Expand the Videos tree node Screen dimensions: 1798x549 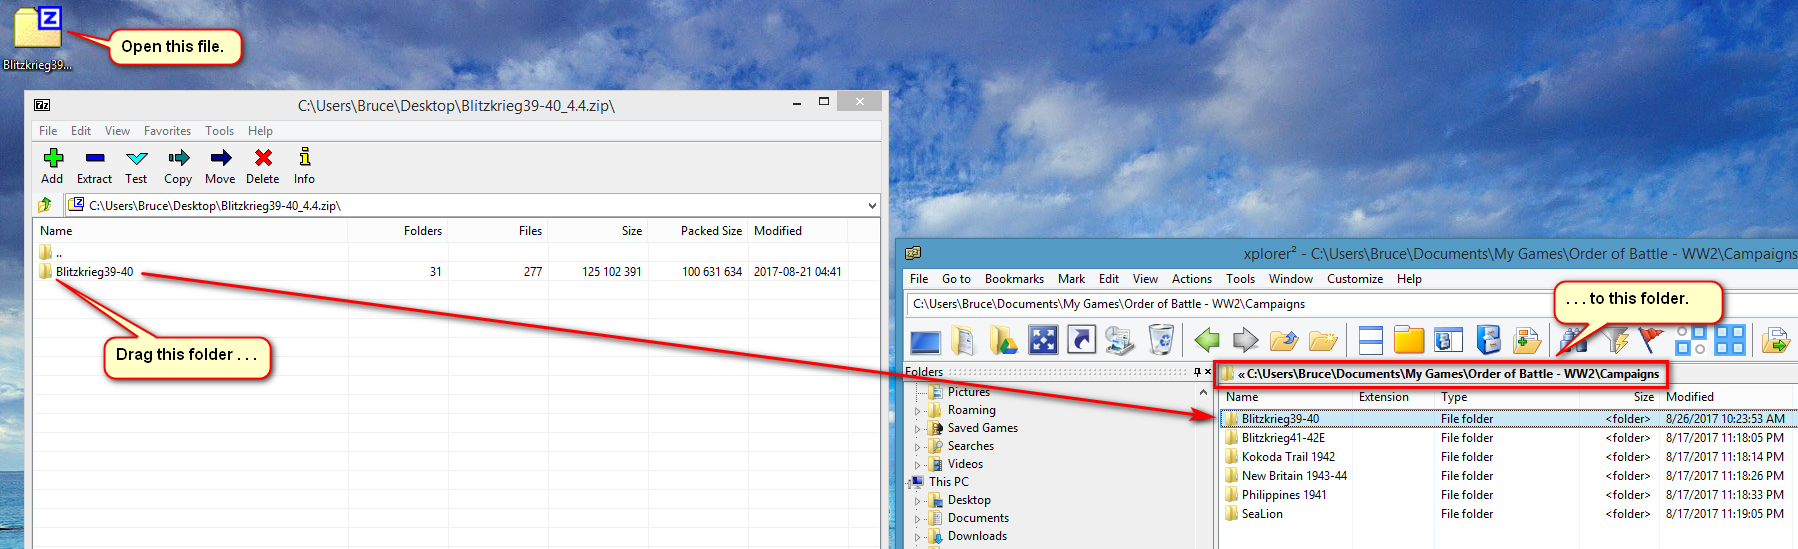(917, 464)
